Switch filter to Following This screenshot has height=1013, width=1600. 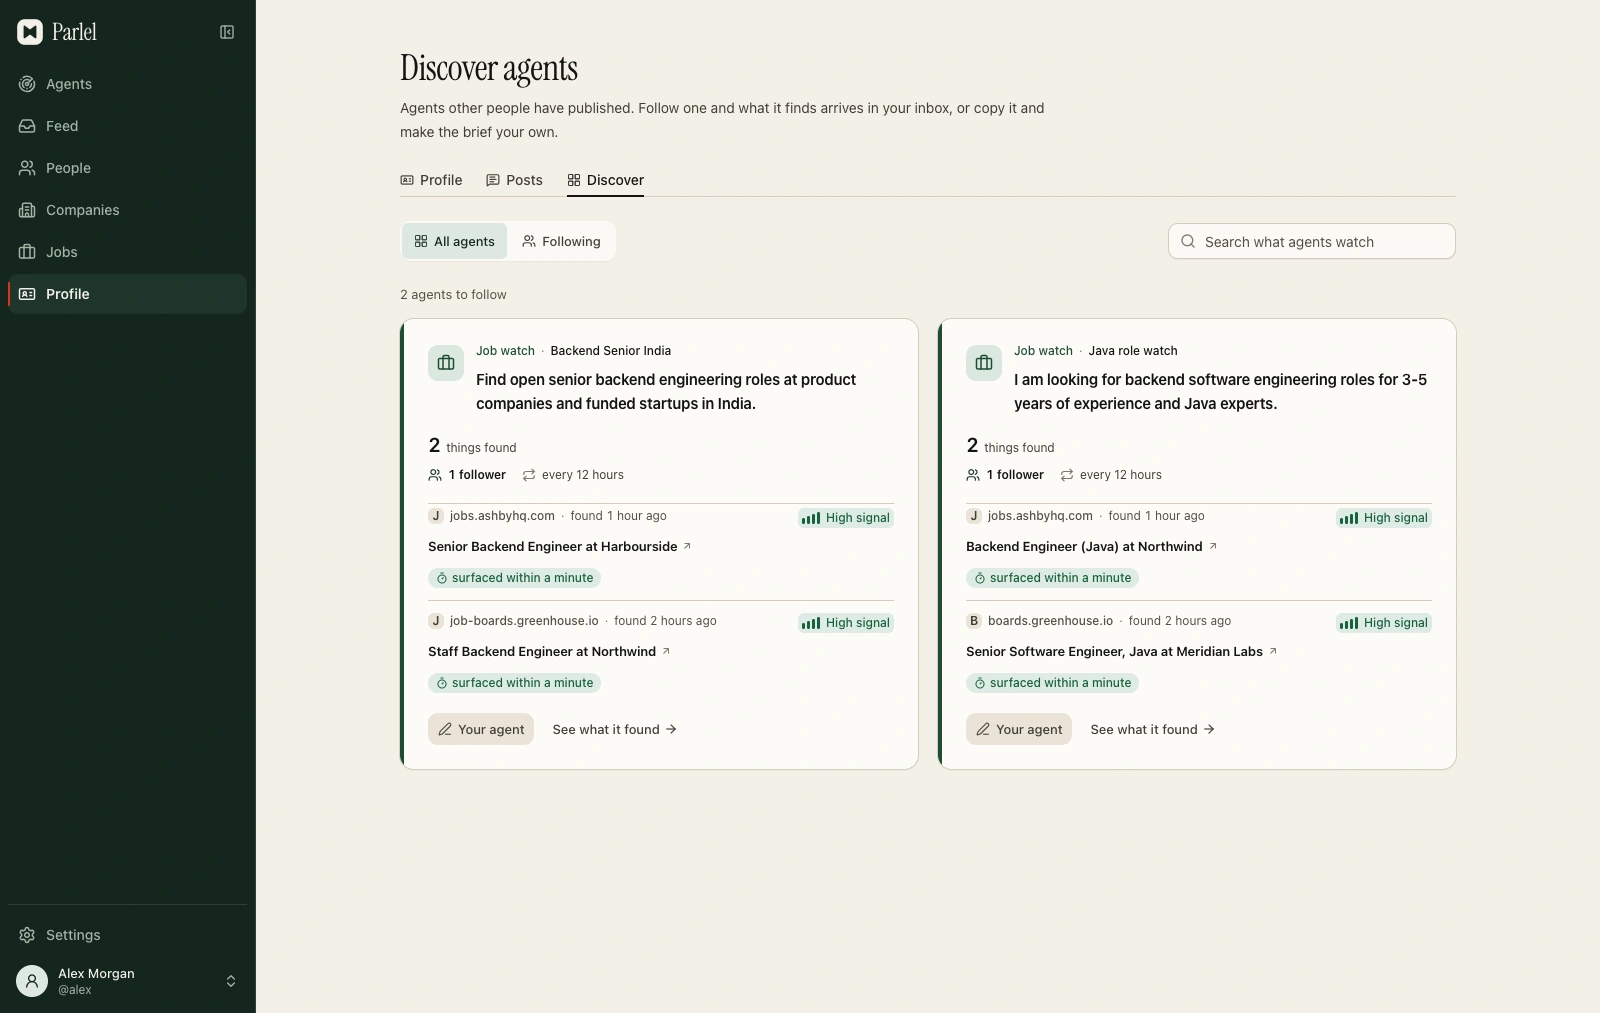pyautogui.click(x=561, y=241)
